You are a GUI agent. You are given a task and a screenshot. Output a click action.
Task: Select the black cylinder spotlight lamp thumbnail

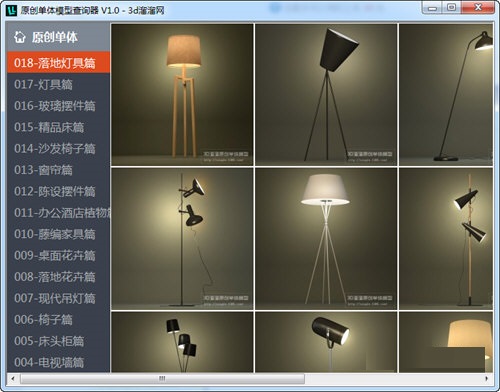326,342
